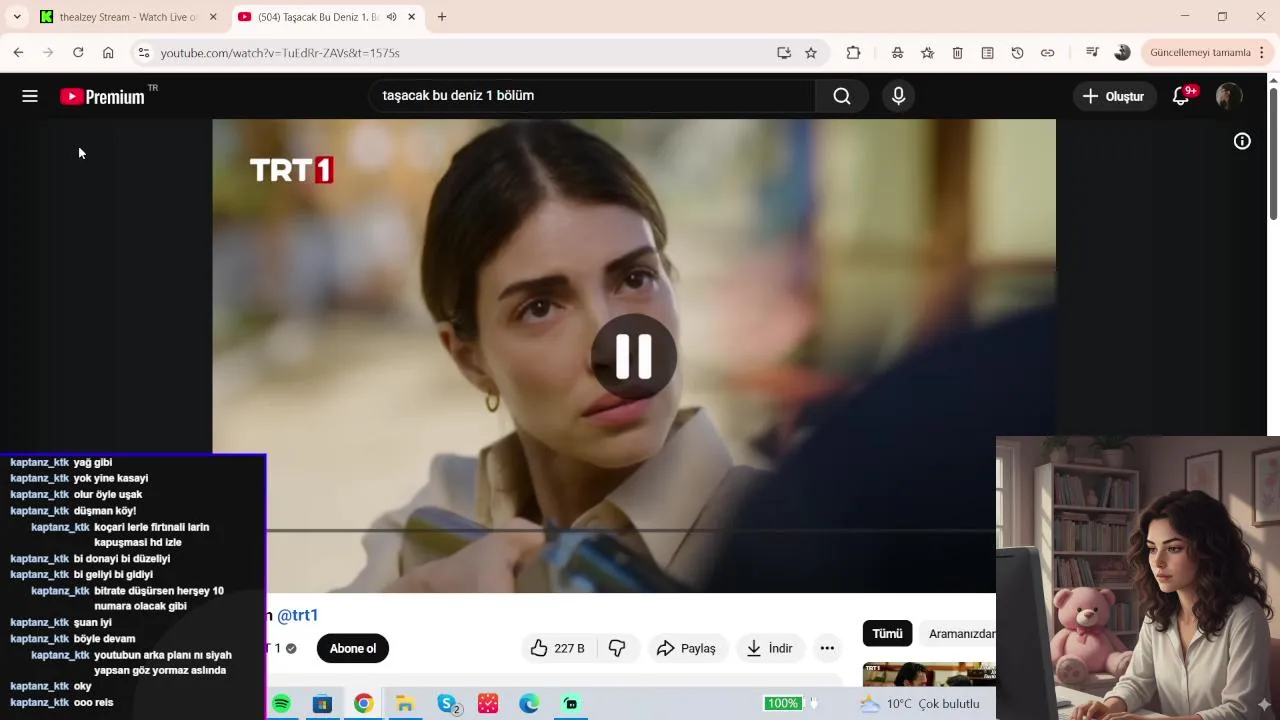Switch to thealzey Stream Kick tab
The height and width of the screenshot is (720, 1280).
(x=128, y=17)
